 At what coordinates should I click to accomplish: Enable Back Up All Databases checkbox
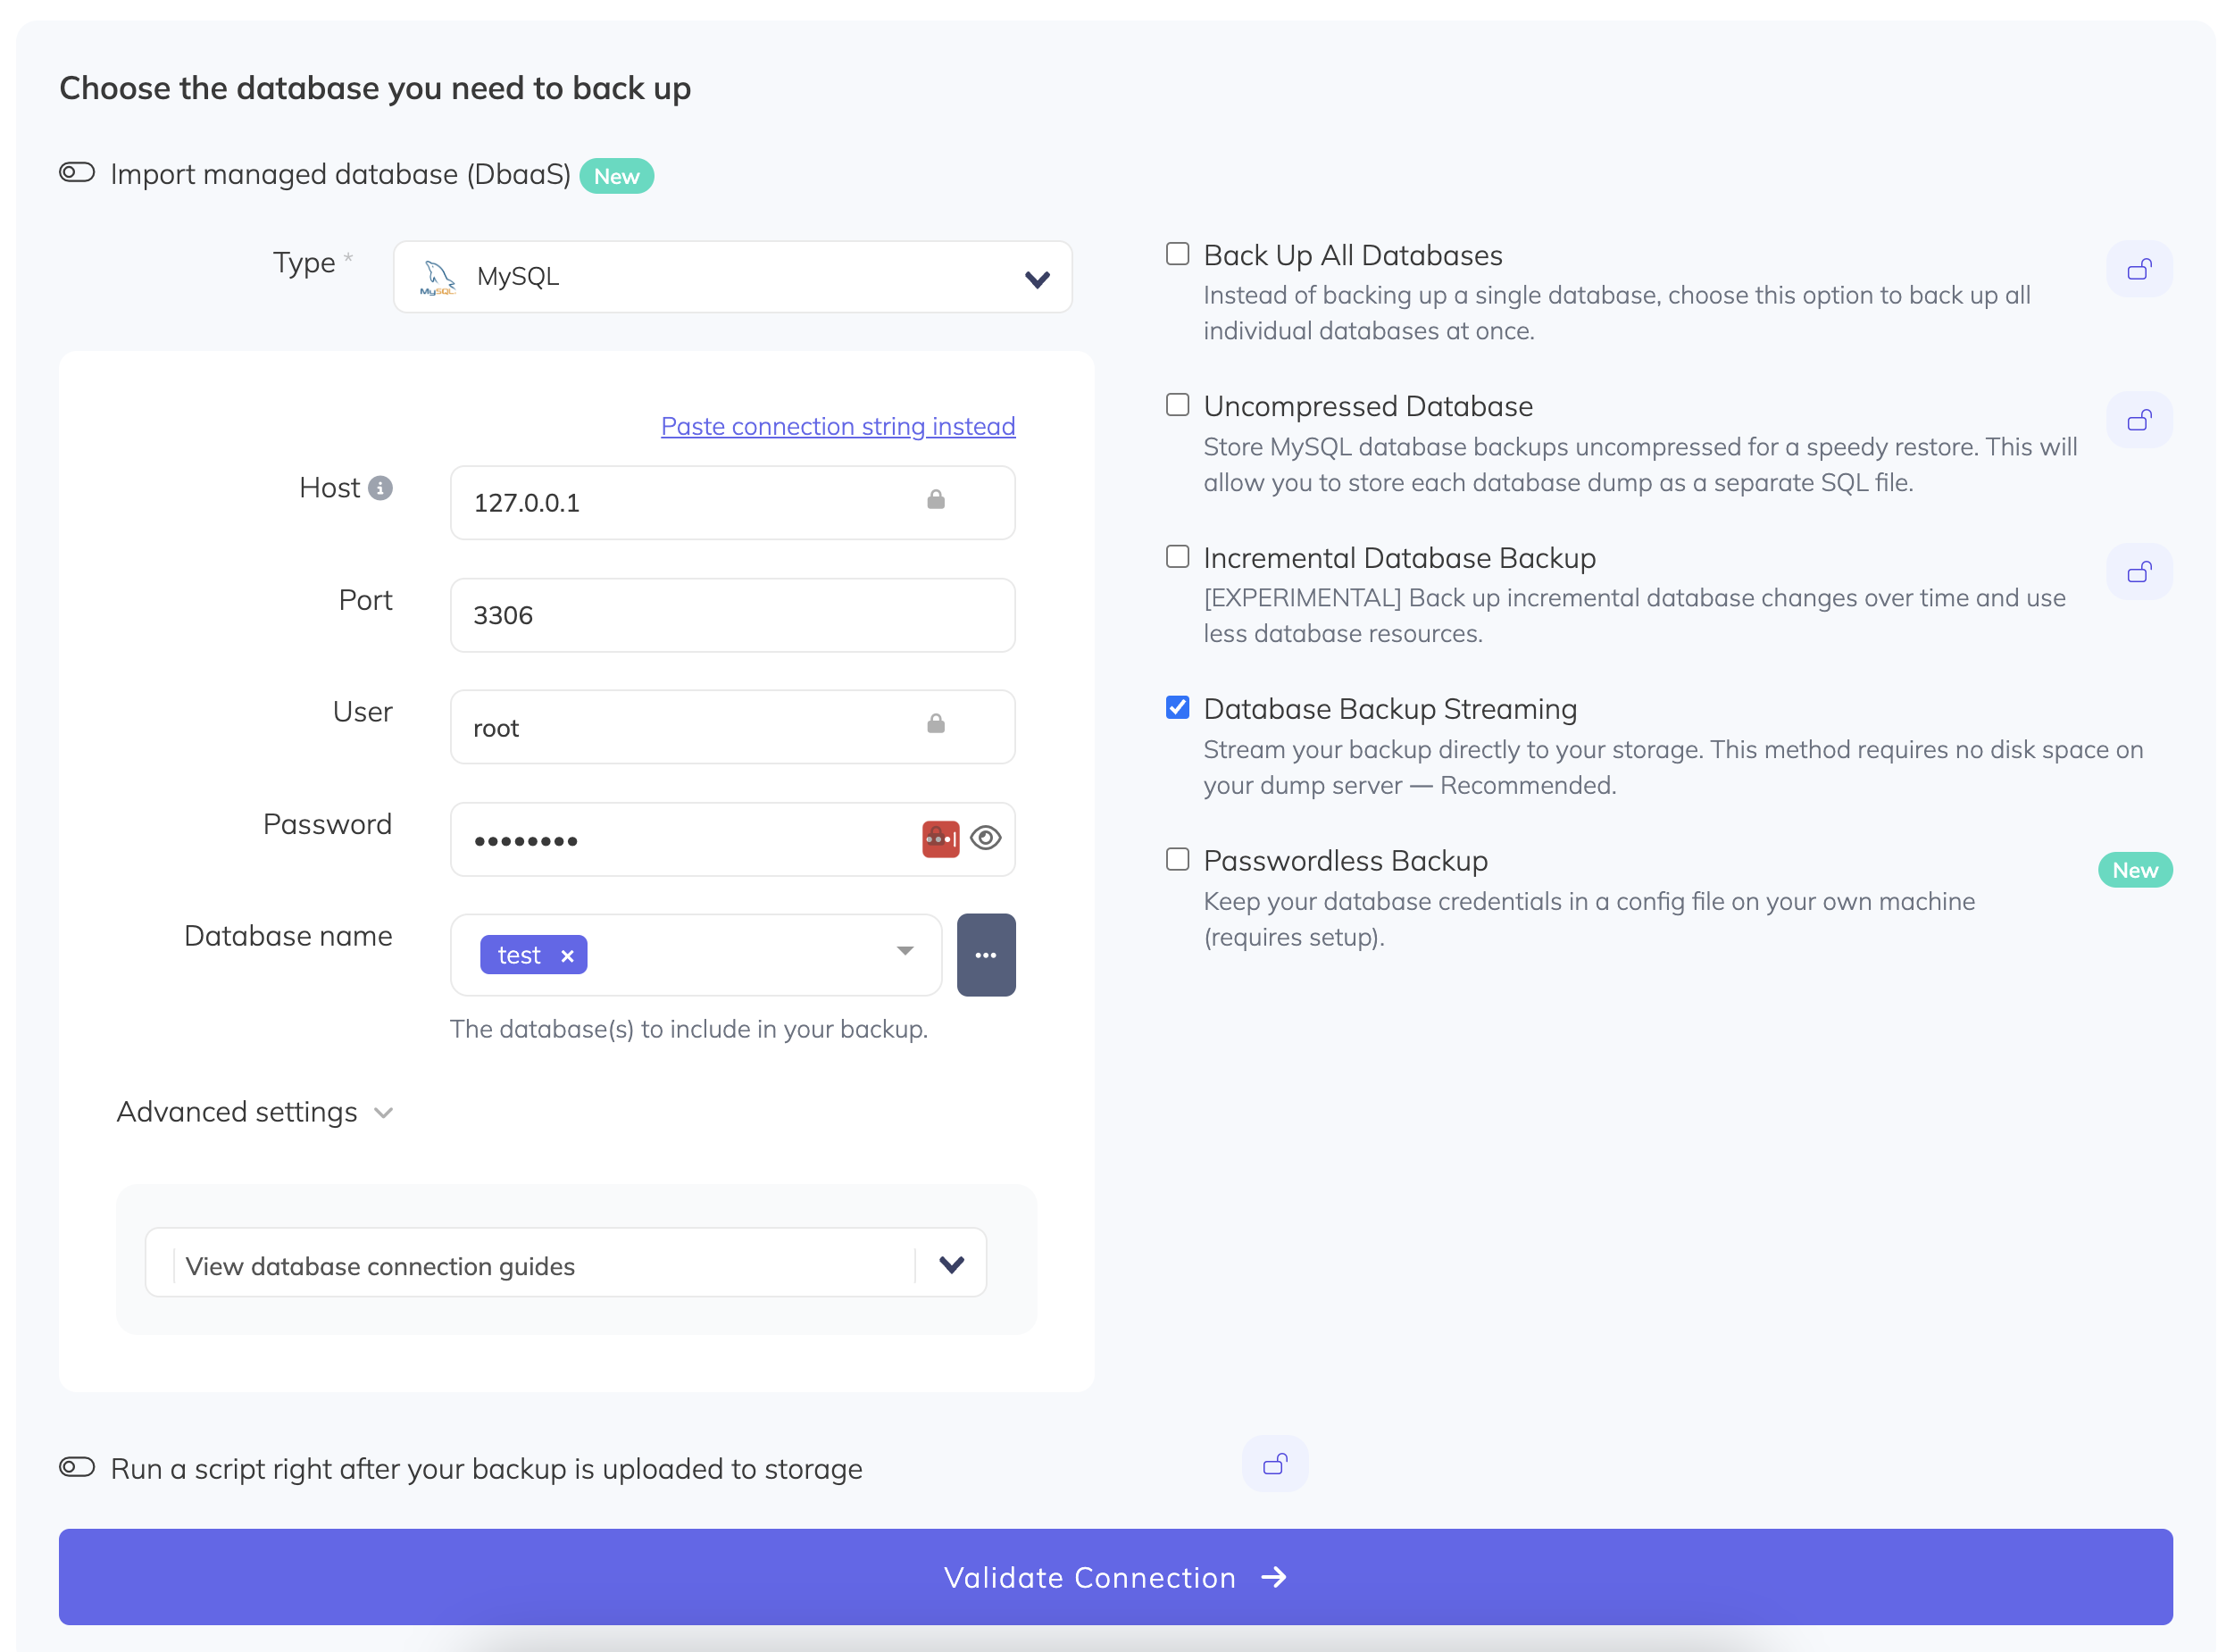(1177, 254)
